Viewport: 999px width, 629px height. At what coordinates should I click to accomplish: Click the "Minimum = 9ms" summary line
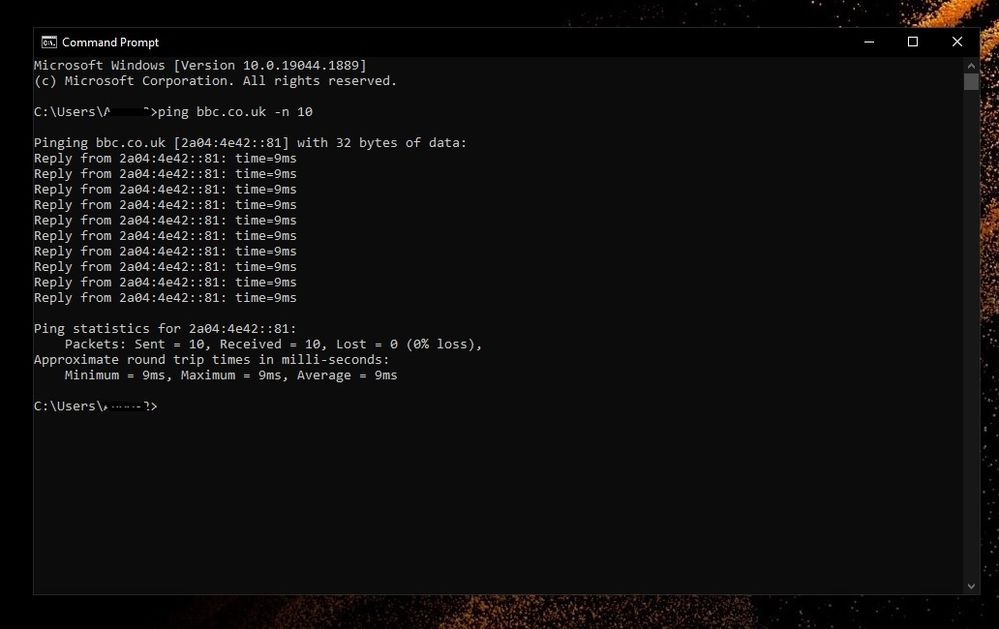[230, 375]
